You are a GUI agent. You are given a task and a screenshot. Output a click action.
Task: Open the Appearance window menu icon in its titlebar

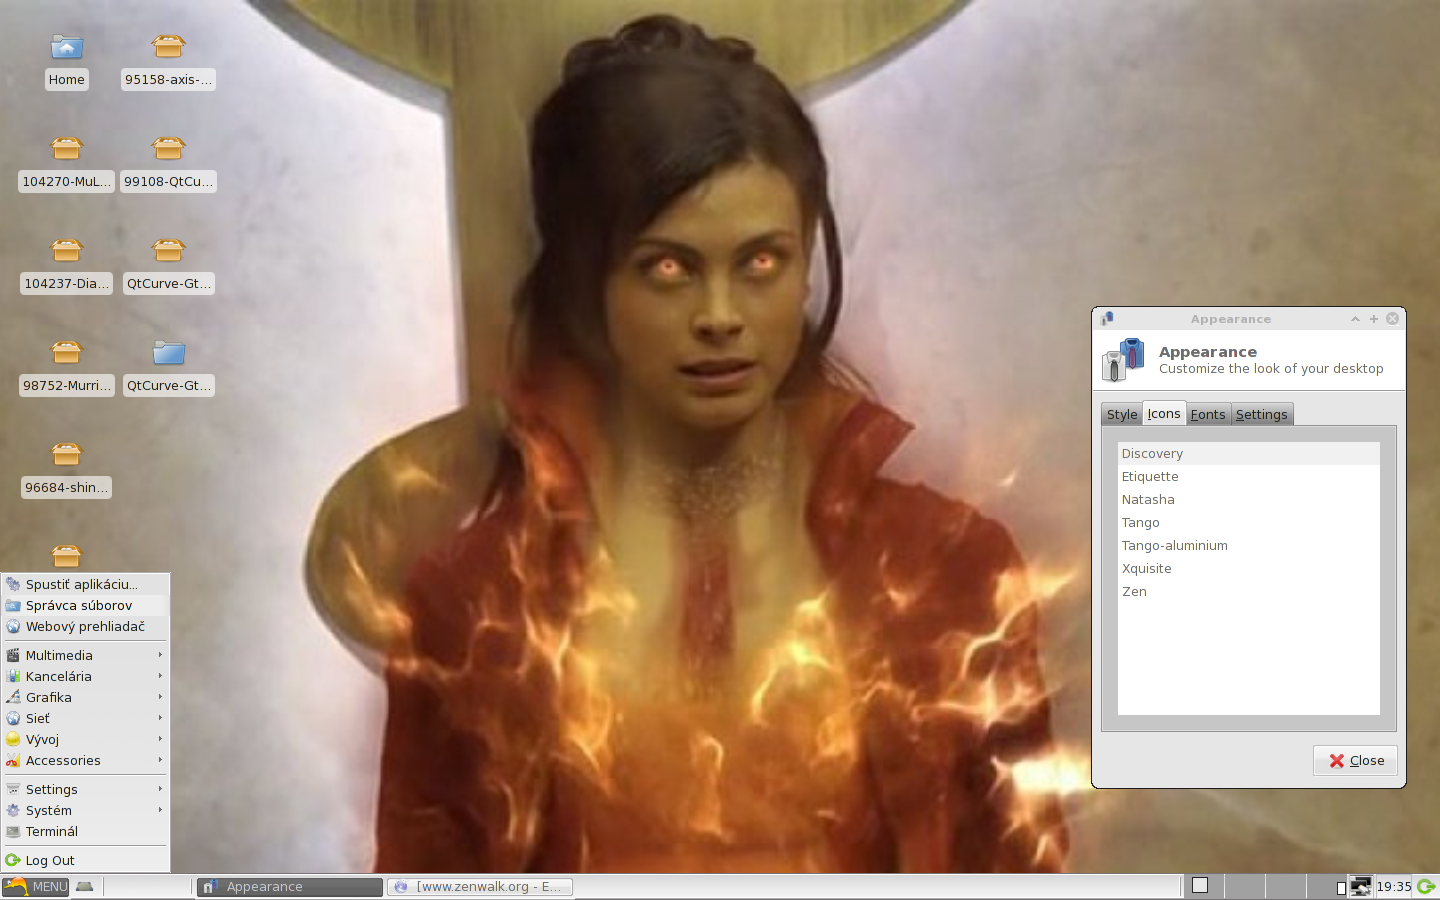point(1107,319)
